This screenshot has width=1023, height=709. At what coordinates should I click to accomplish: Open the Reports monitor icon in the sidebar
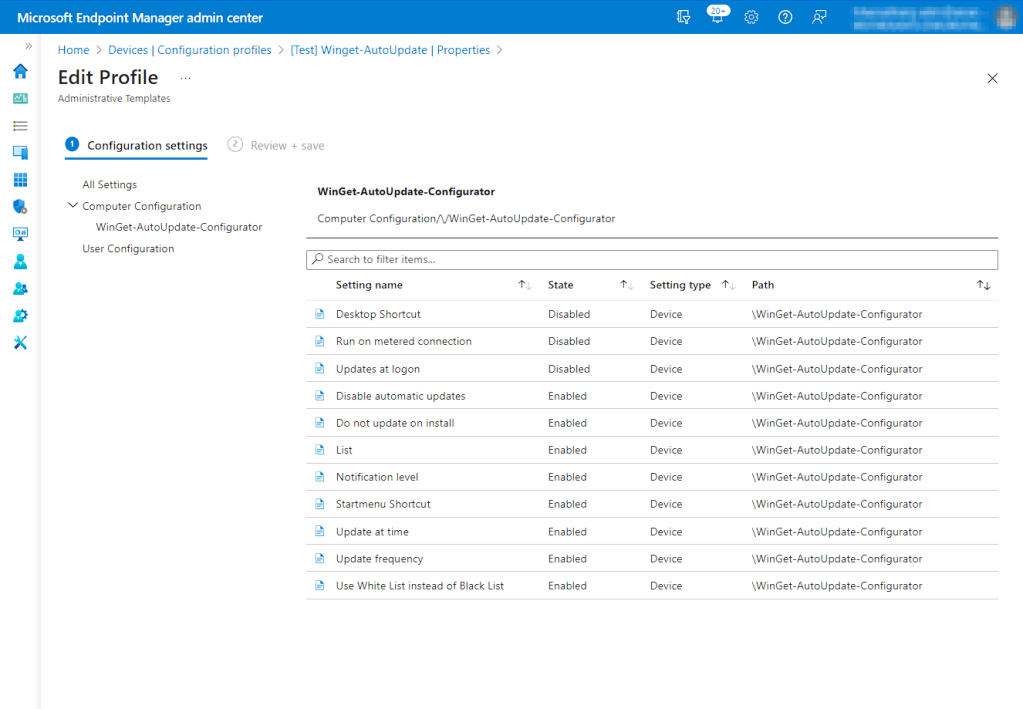tap(19, 233)
